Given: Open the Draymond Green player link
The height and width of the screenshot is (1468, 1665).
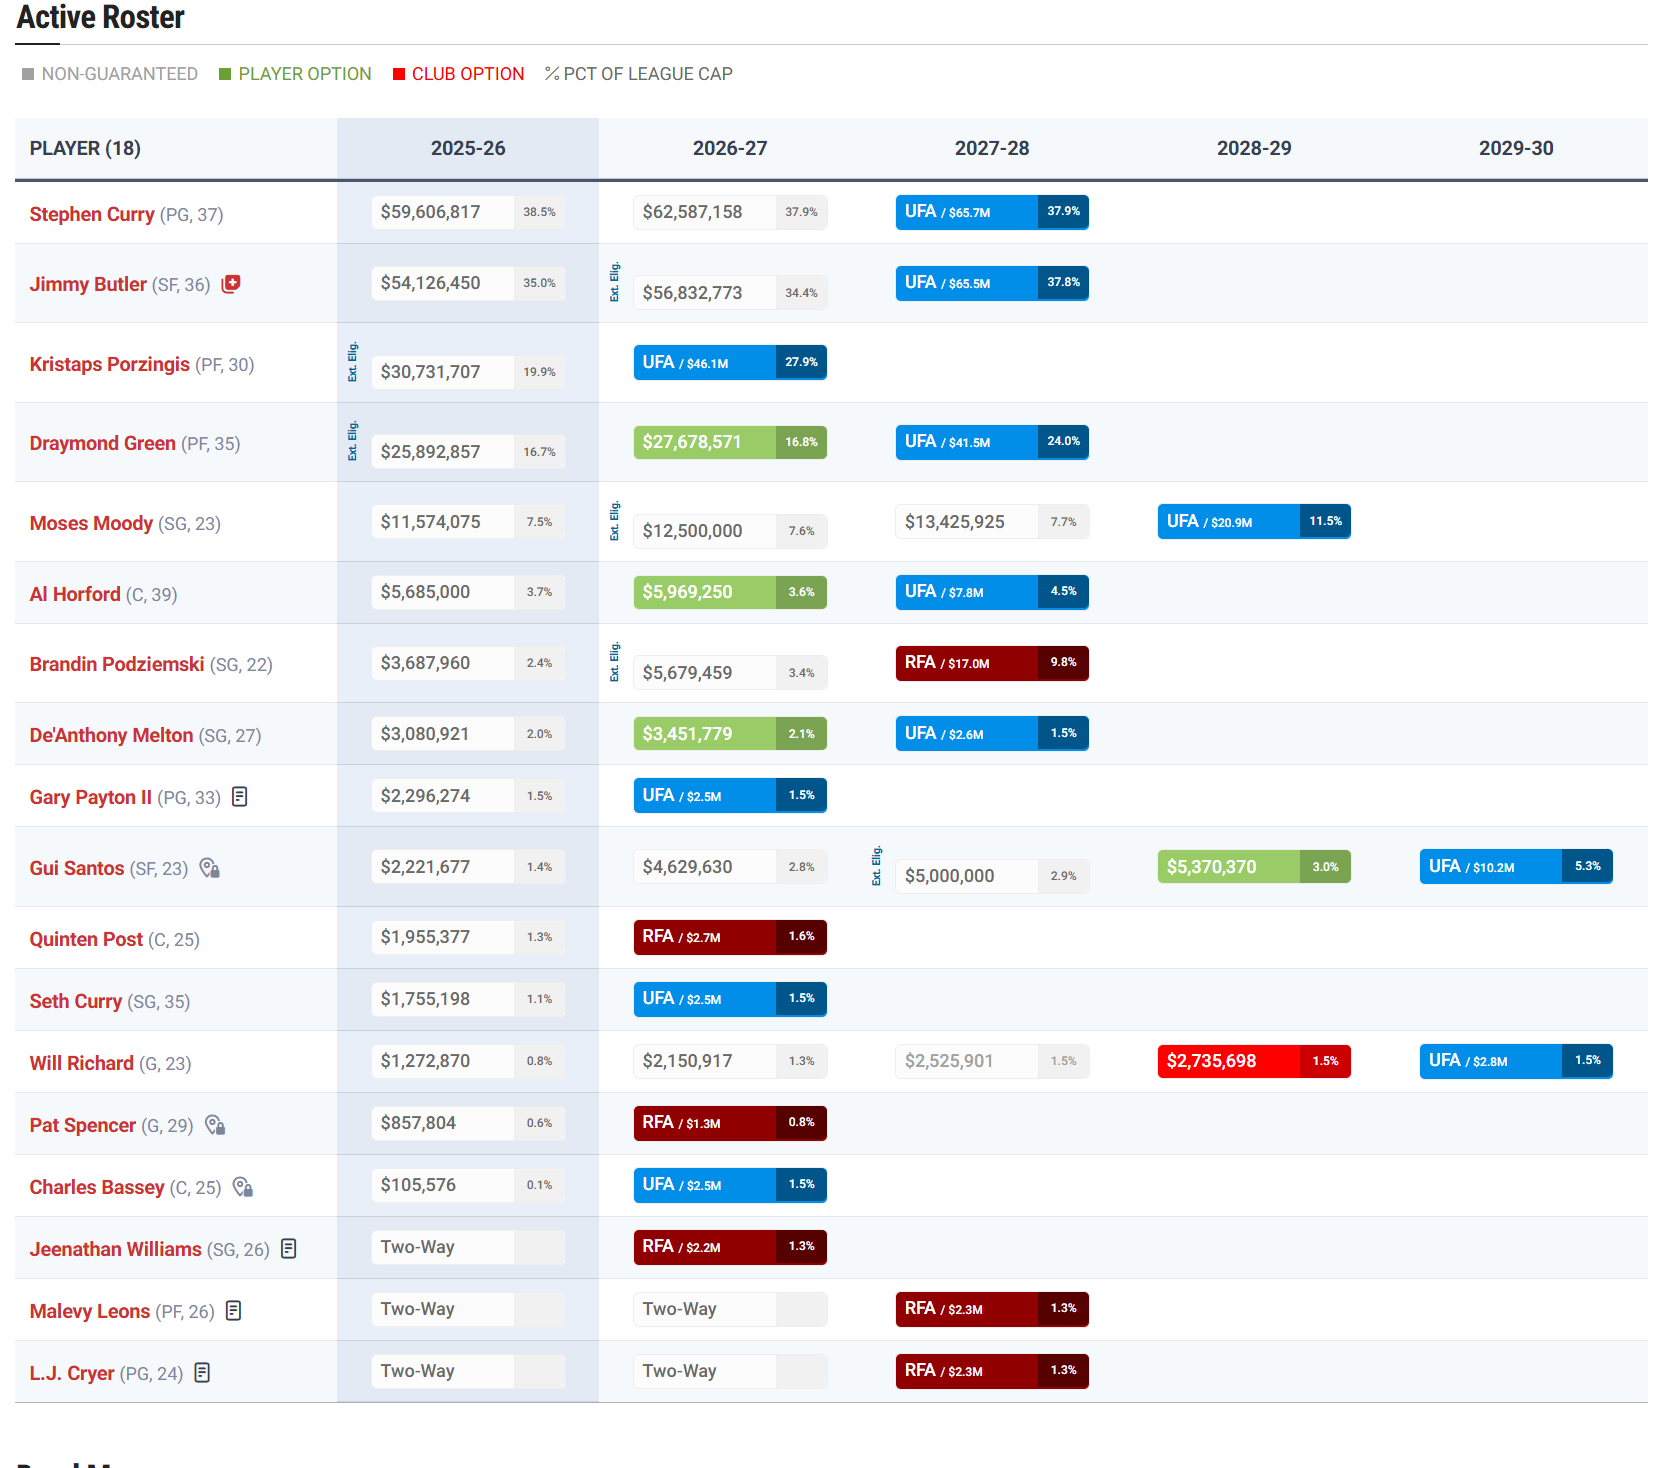Looking at the screenshot, I should pos(103,443).
